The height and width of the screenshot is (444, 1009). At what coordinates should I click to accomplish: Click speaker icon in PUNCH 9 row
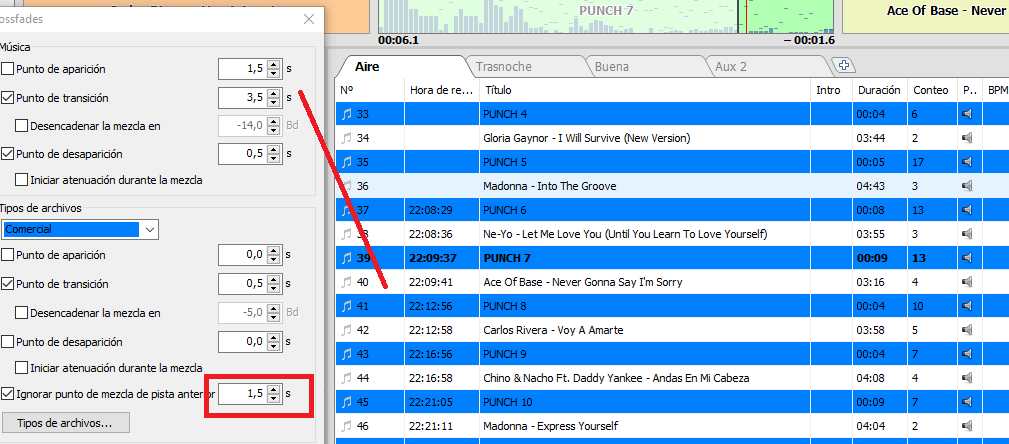pyautogui.click(x=966, y=354)
